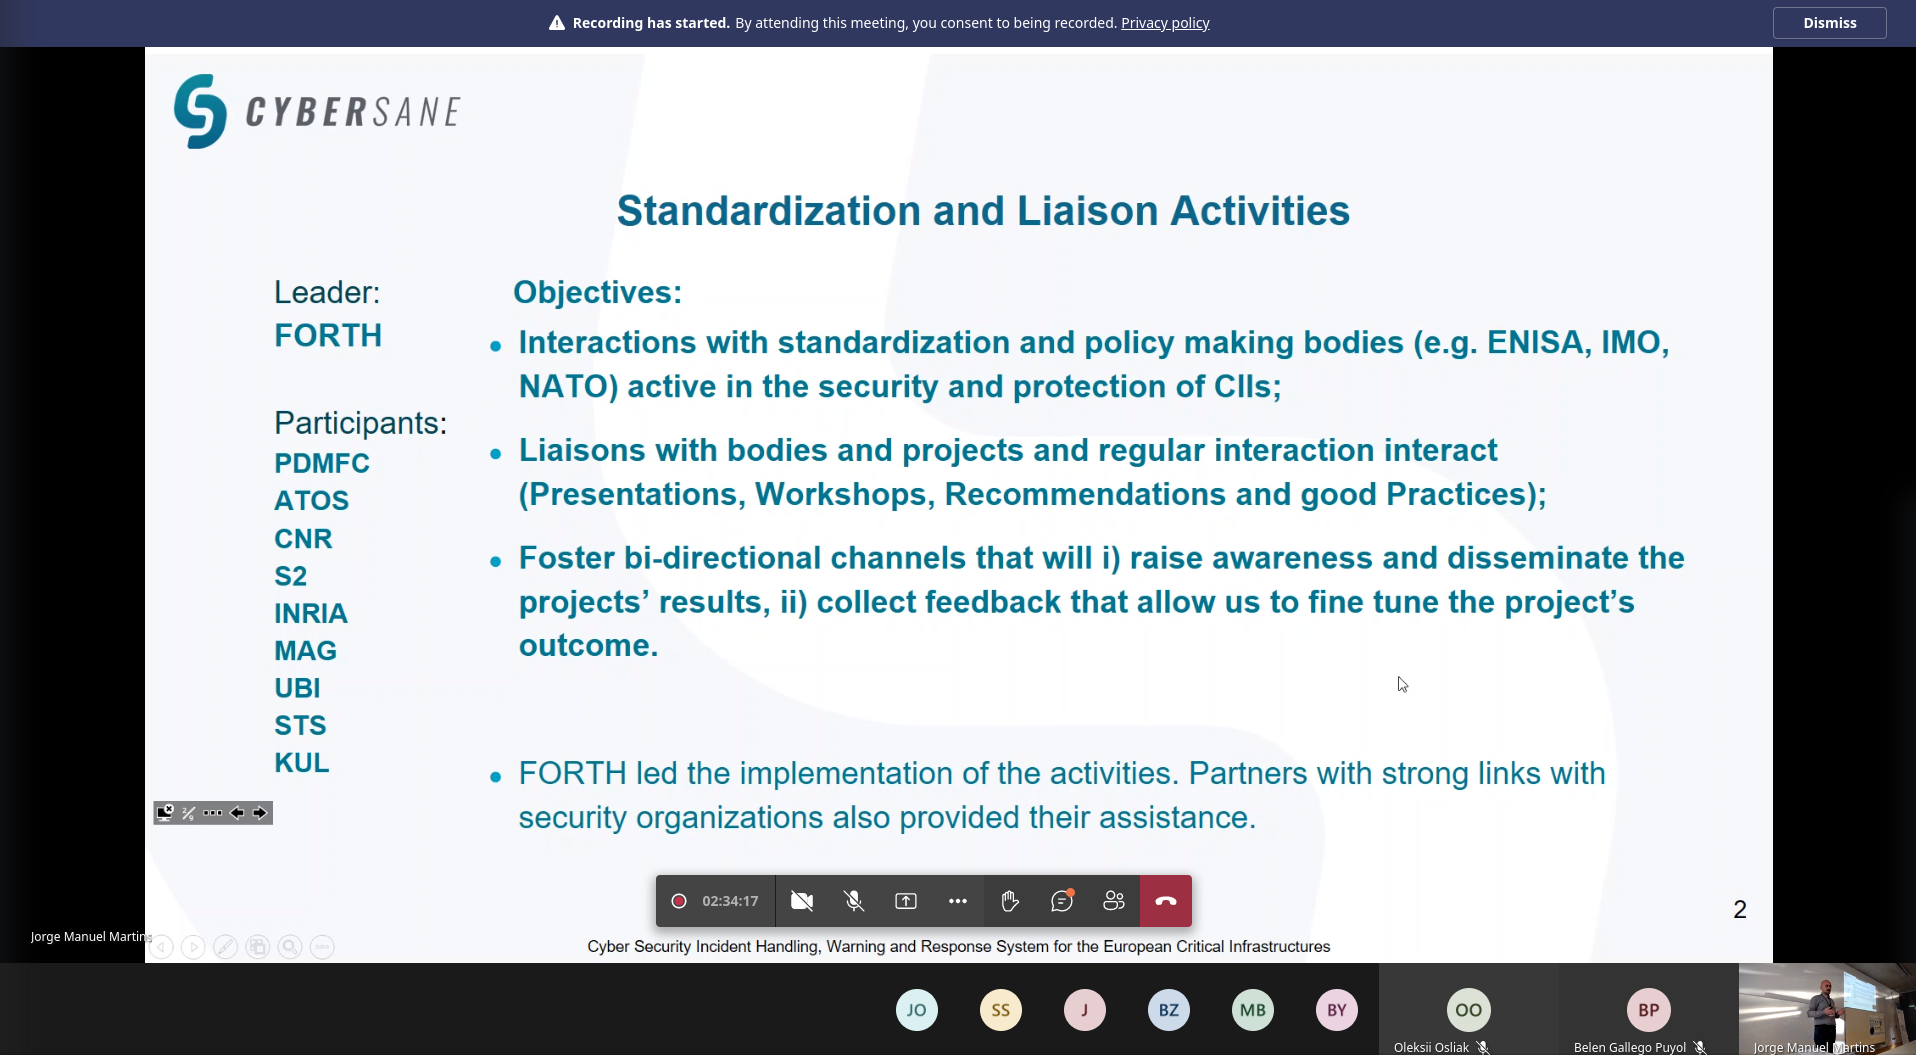Open Jorge Manuel Martins video thumbnail
Image resolution: width=1916 pixels, height=1055 pixels.
1827,1009
